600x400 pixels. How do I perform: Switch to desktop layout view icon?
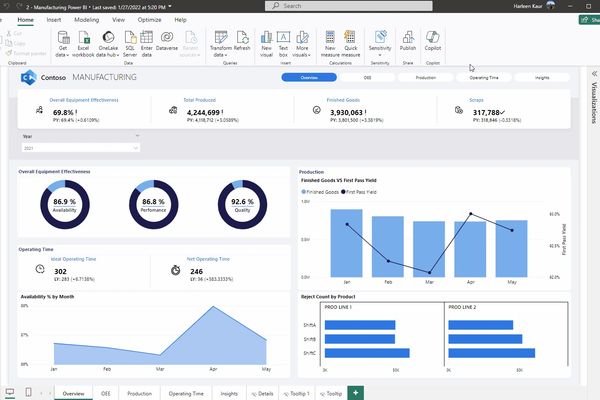point(10,393)
